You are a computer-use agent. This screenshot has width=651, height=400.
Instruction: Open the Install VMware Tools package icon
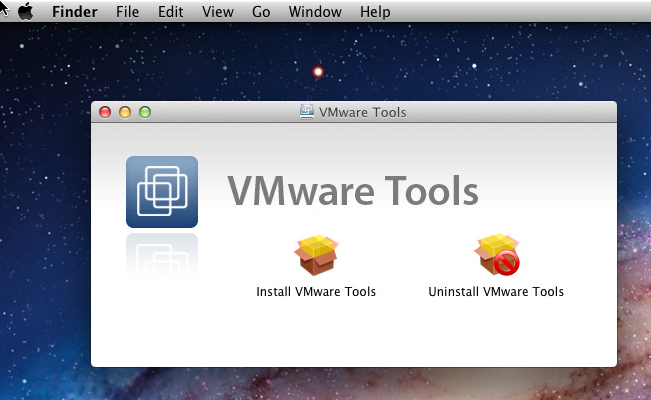(x=316, y=255)
